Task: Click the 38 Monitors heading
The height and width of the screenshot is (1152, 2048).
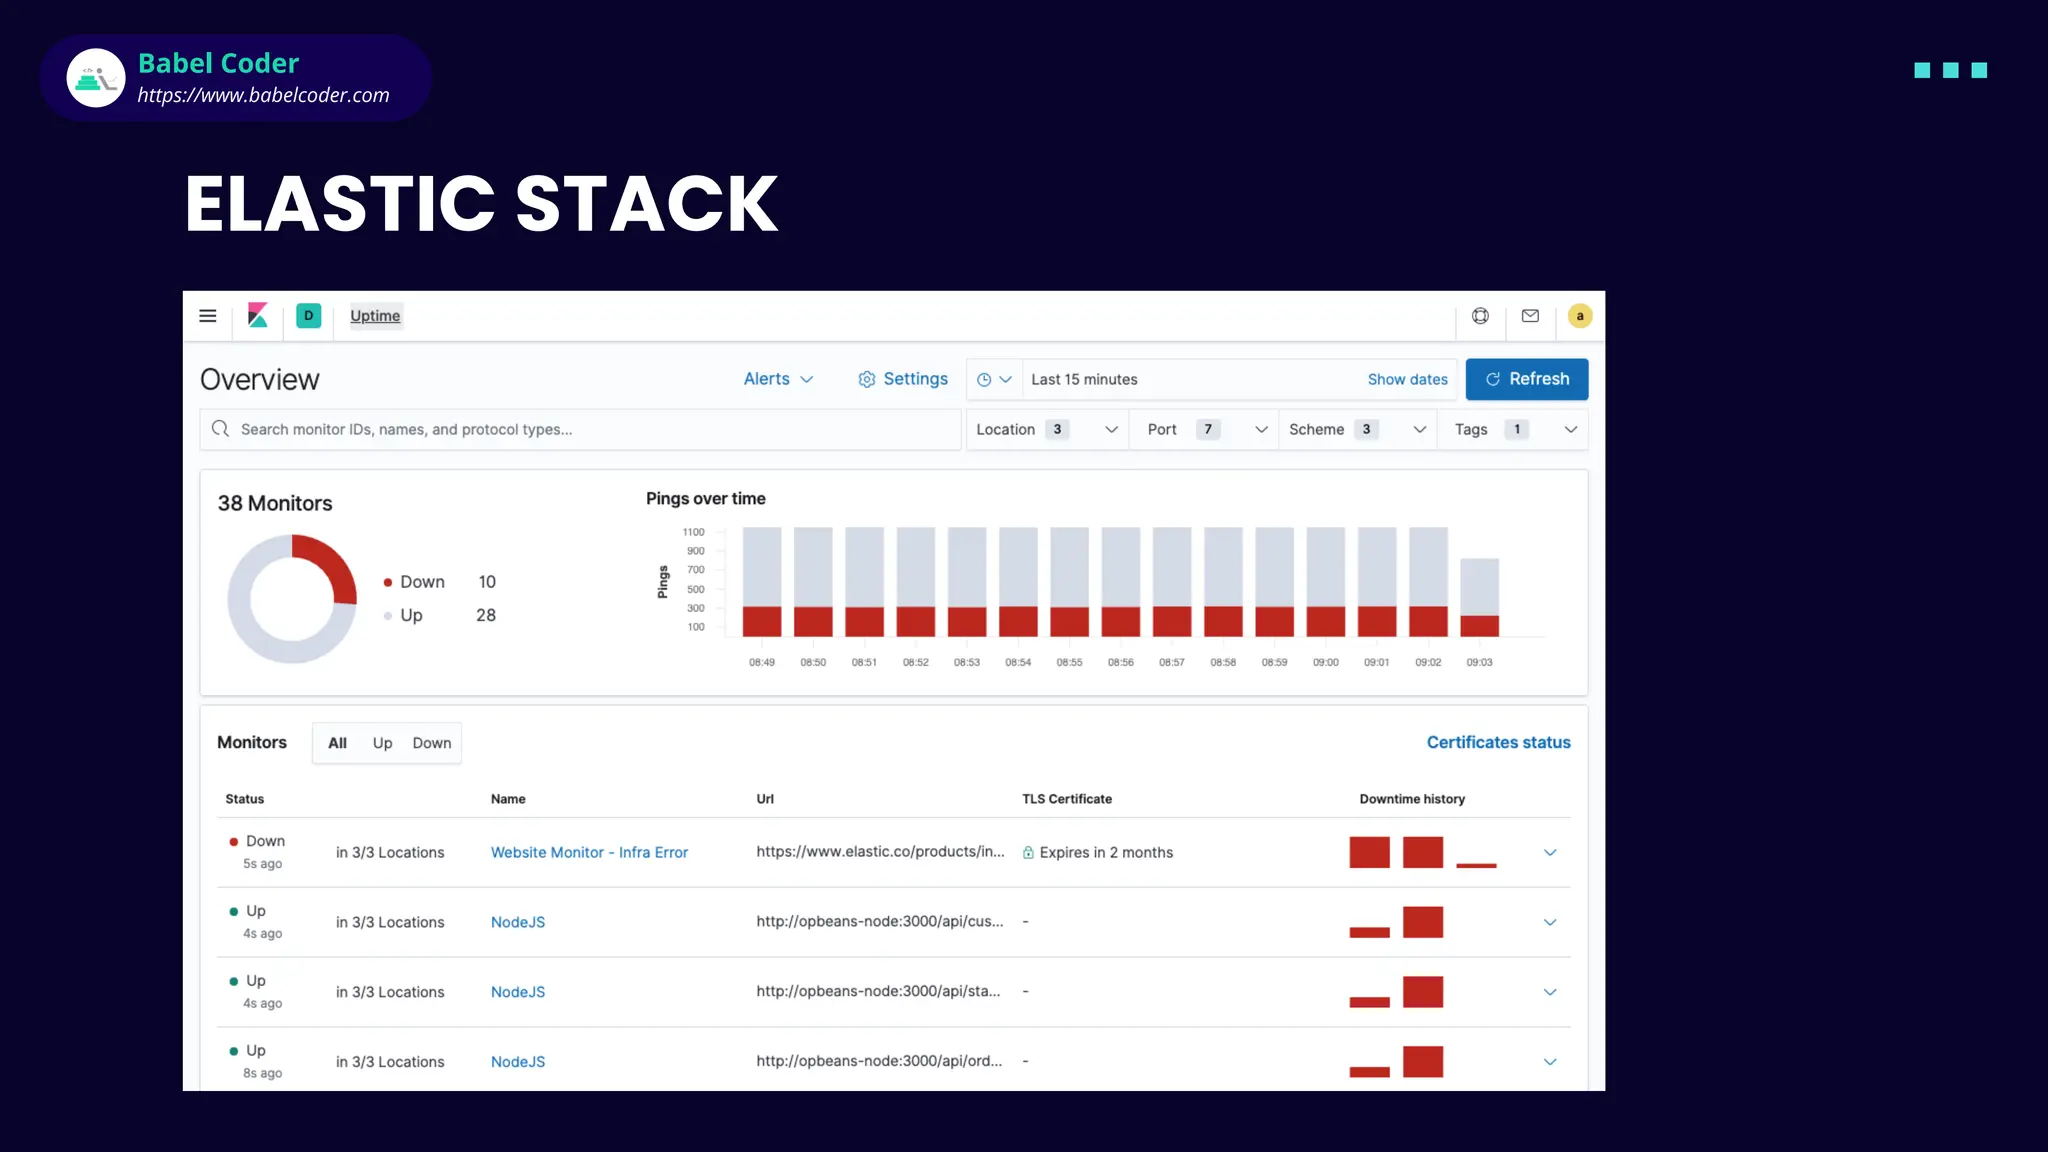Action: coord(275,503)
